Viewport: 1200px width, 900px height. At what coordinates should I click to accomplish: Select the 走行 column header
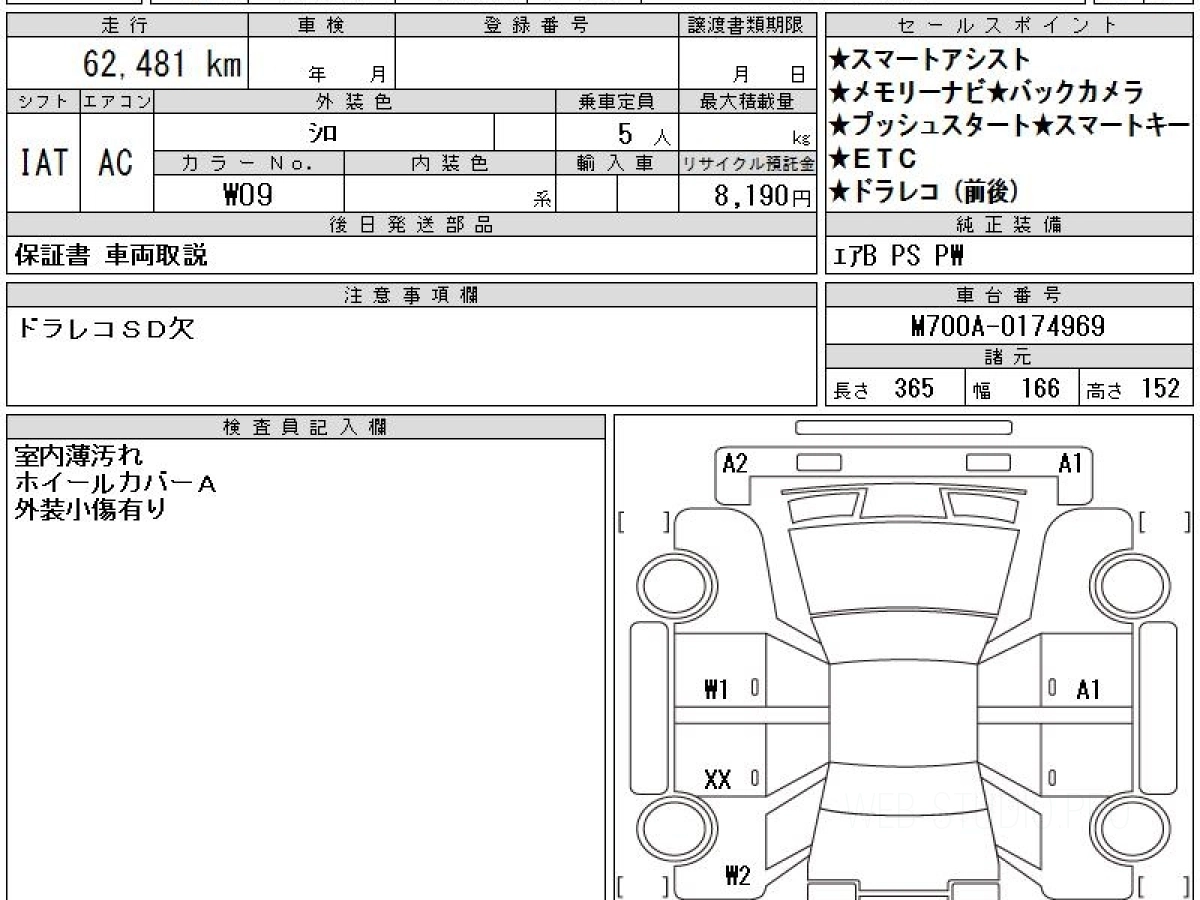pyautogui.click(x=126, y=26)
